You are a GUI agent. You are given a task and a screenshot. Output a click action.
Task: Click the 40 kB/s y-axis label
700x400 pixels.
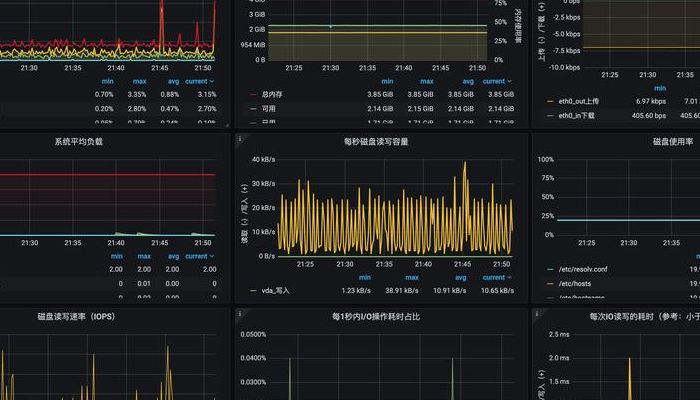[263, 159]
